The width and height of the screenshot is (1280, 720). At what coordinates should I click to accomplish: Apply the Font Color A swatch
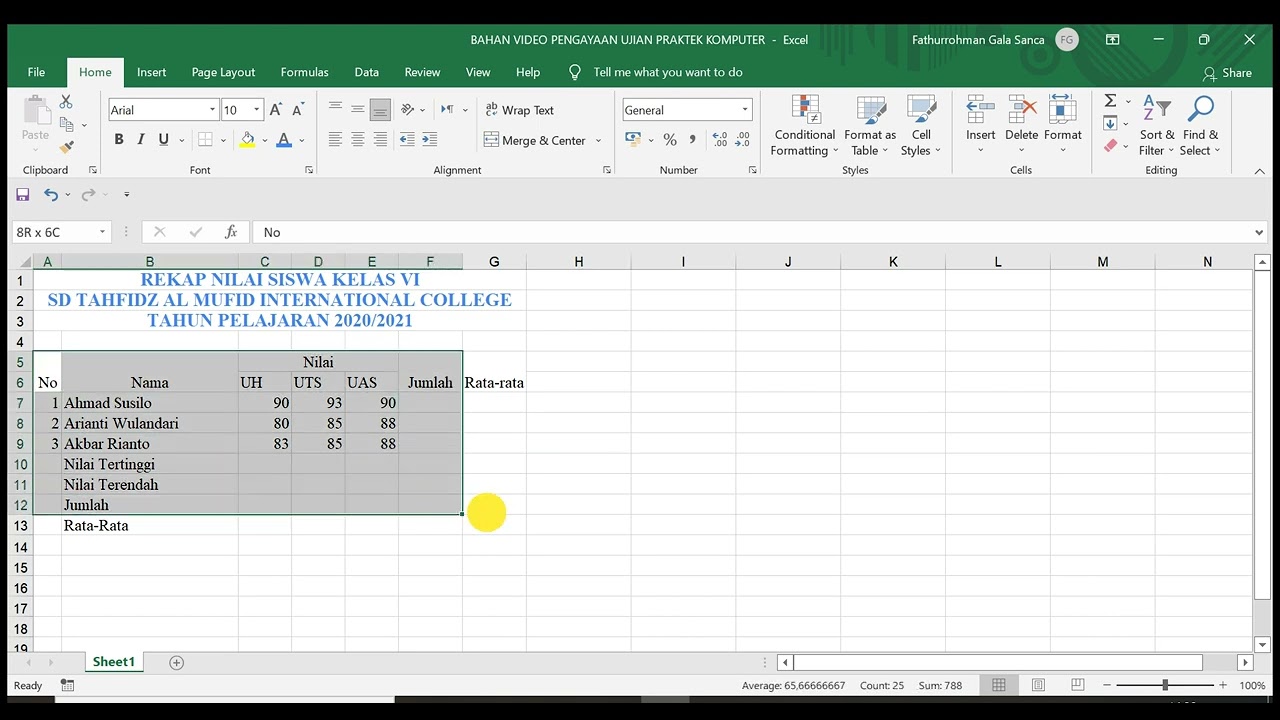tap(284, 140)
